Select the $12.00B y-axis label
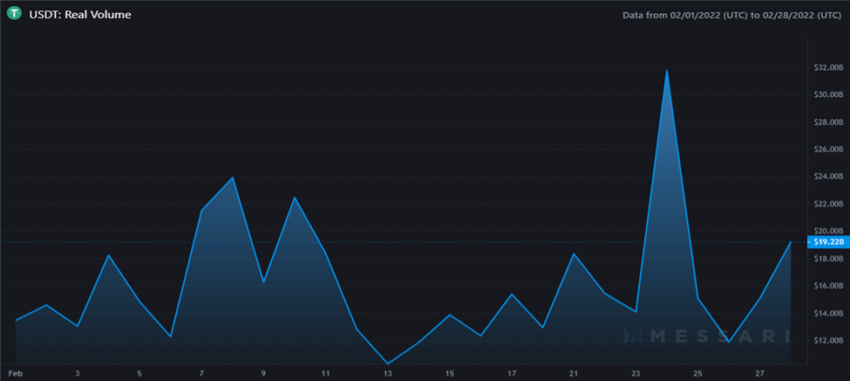Image resolution: width=850 pixels, height=381 pixels. [x=829, y=340]
